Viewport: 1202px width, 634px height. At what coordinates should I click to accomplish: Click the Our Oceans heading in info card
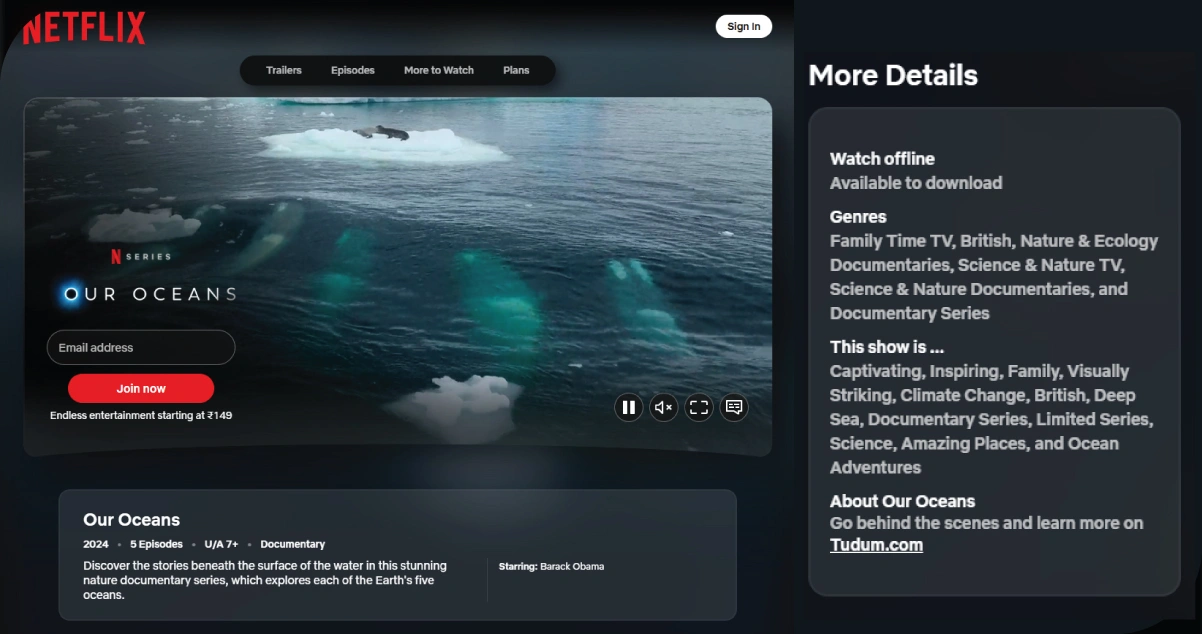tap(131, 520)
